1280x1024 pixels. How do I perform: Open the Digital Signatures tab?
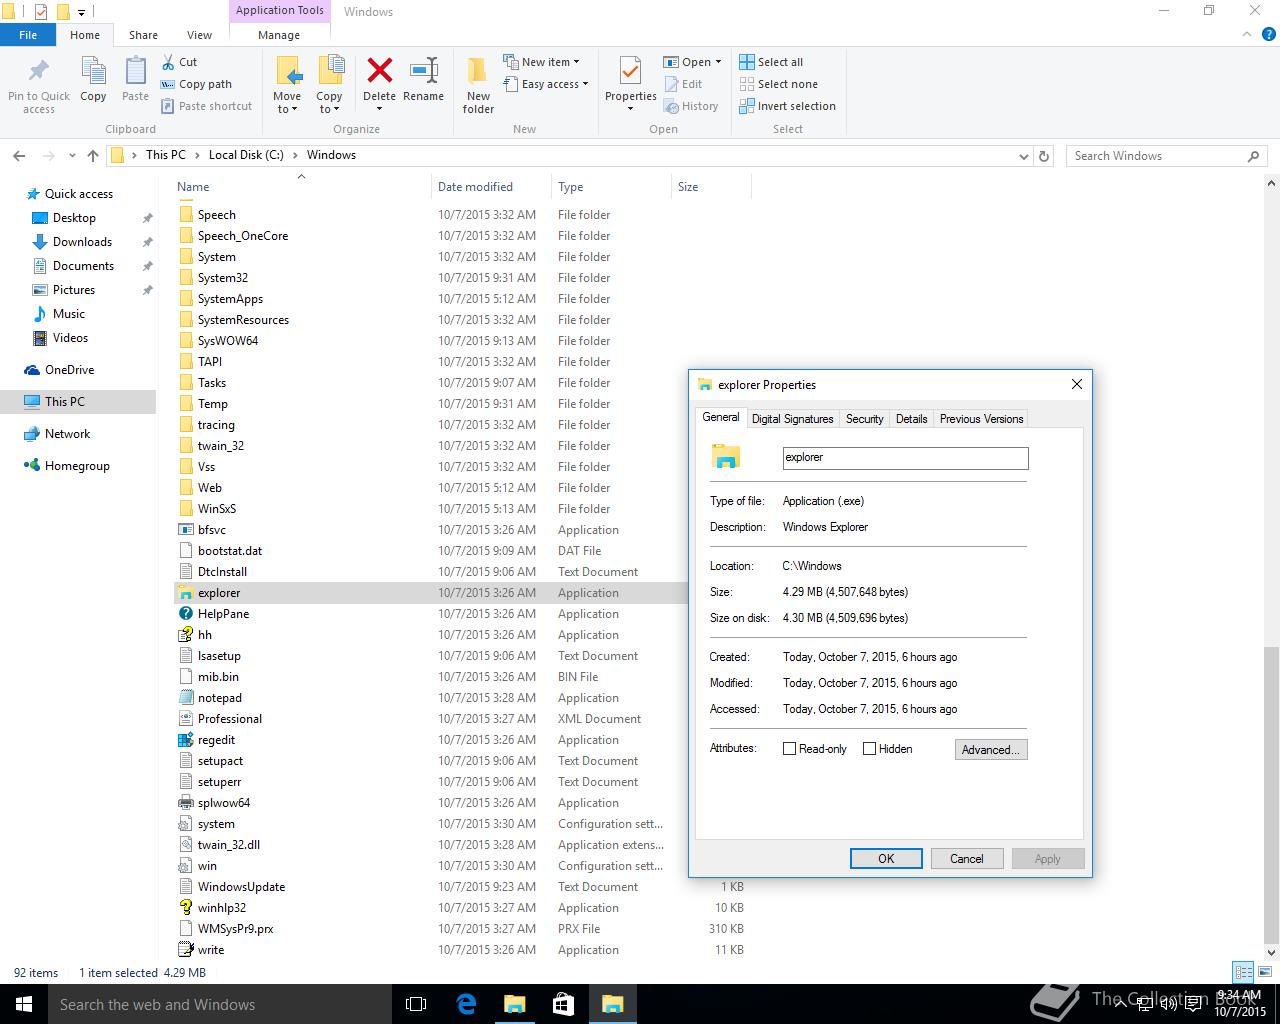pos(792,419)
